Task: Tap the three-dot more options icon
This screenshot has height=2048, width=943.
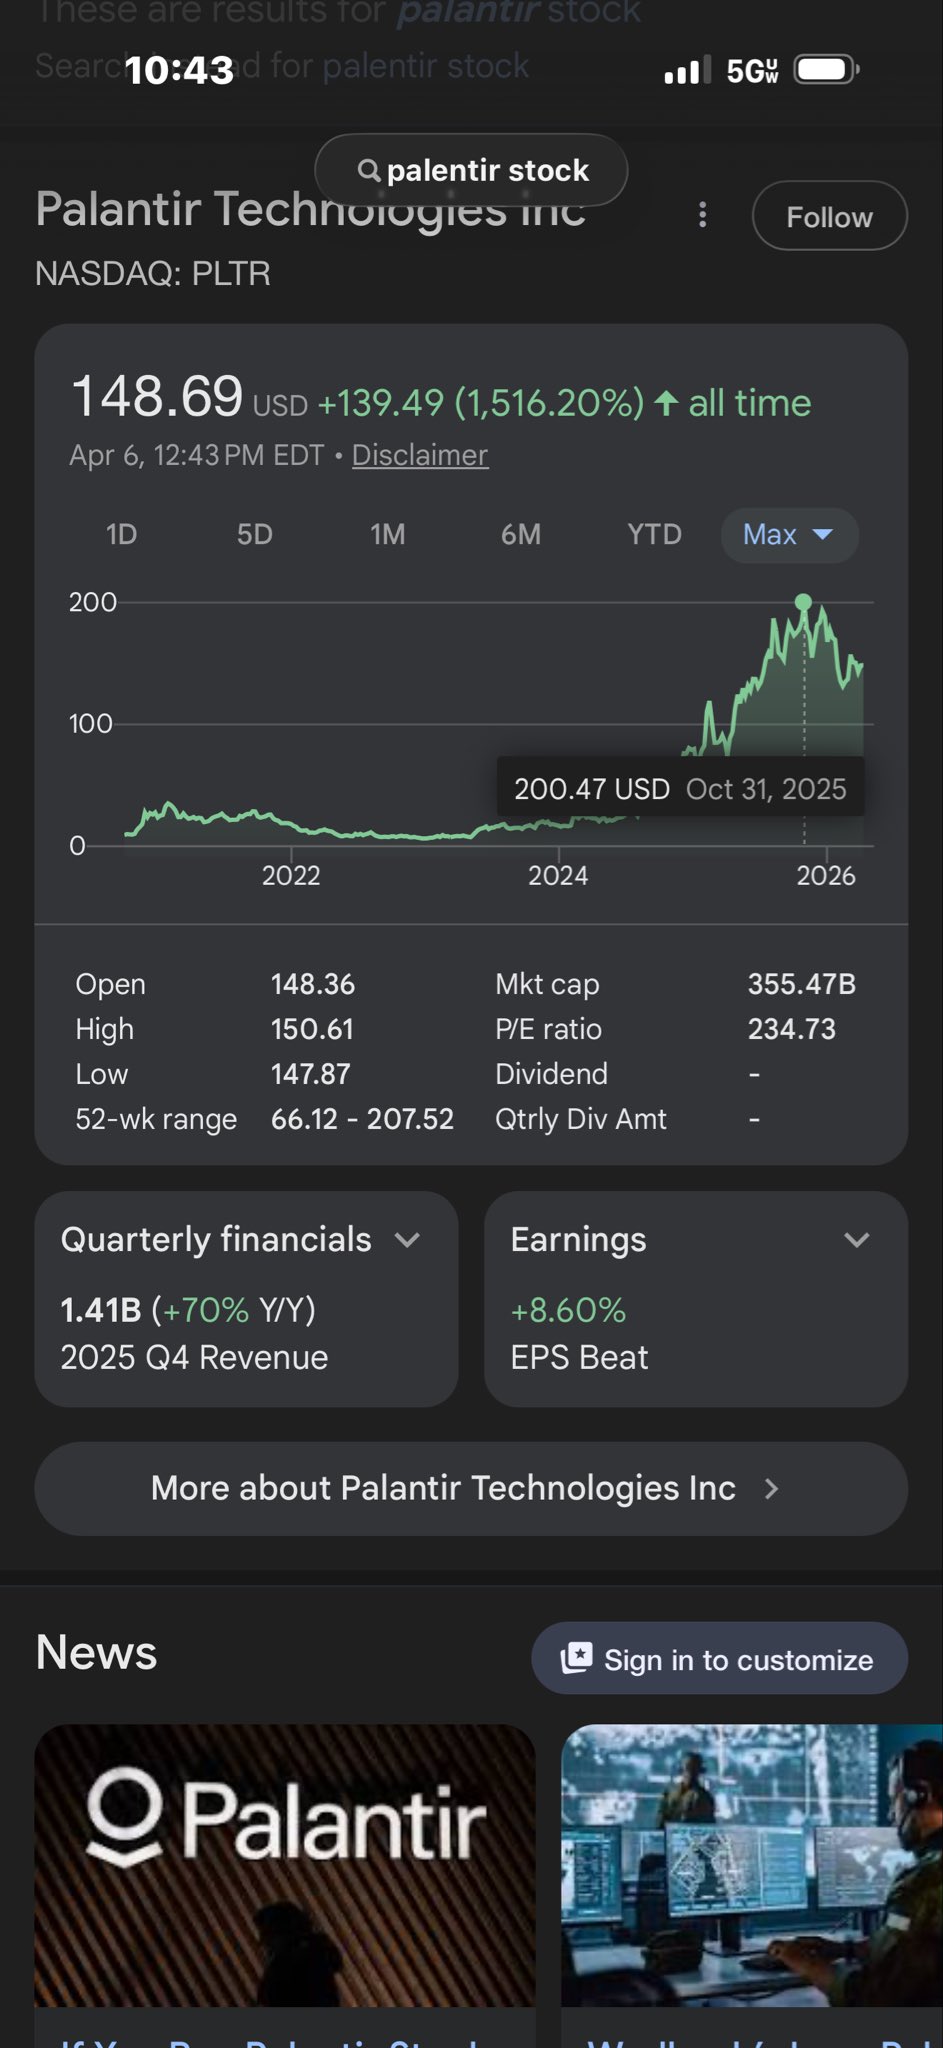Action: (703, 215)
